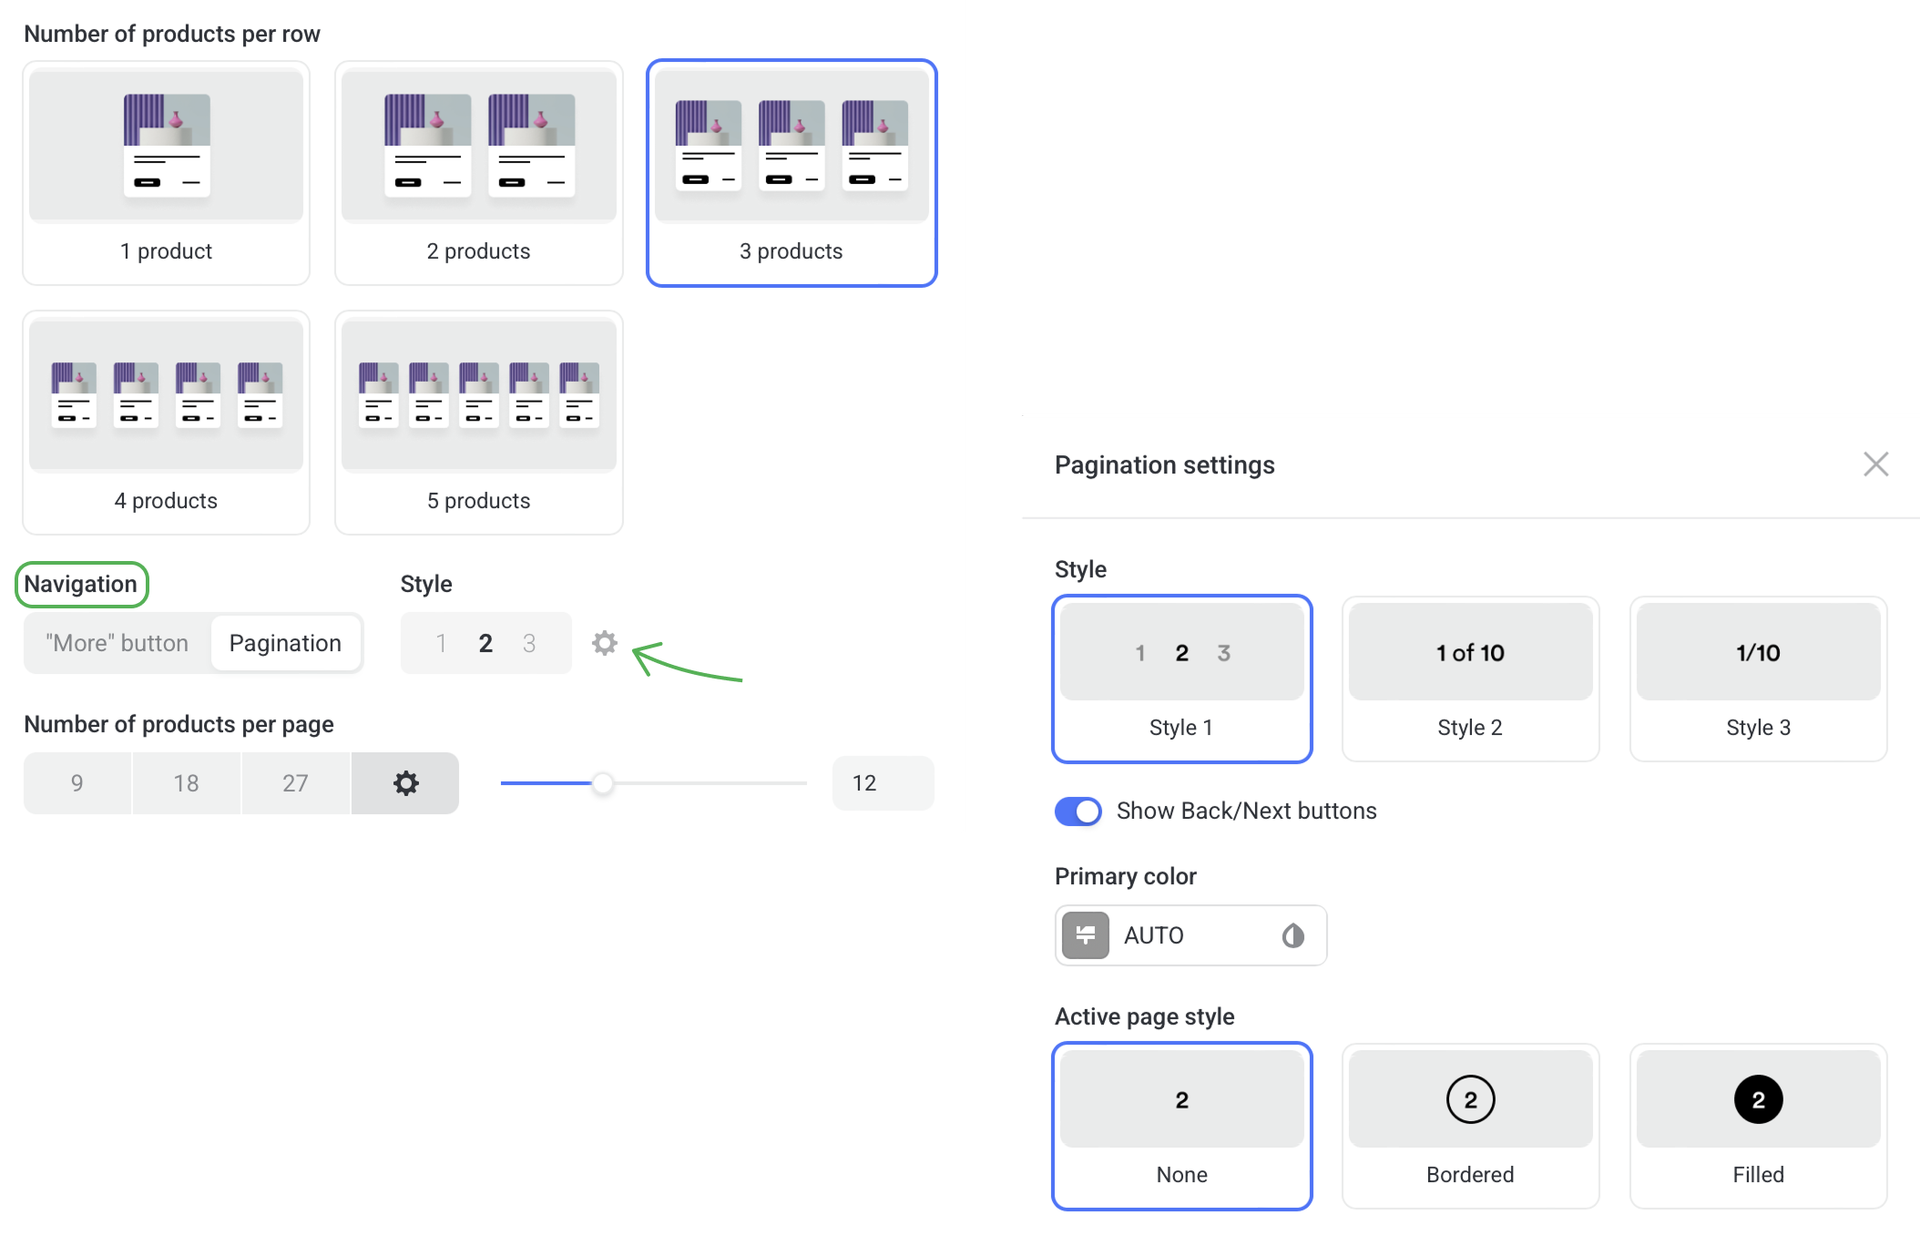Toggle Show Back/Next buttons switch
Viewport: 1920px width, 1235px height.
coord(1078,811)
